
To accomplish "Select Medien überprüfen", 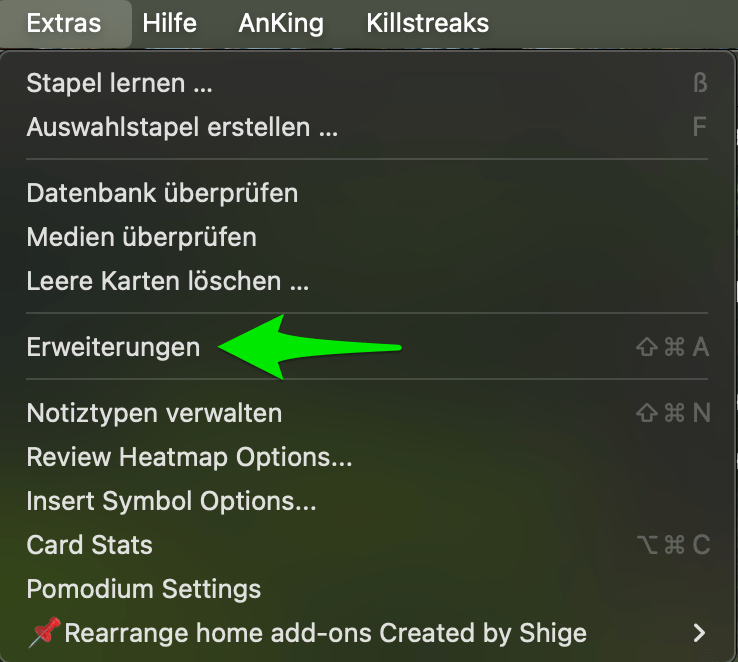I will (142, 237).
